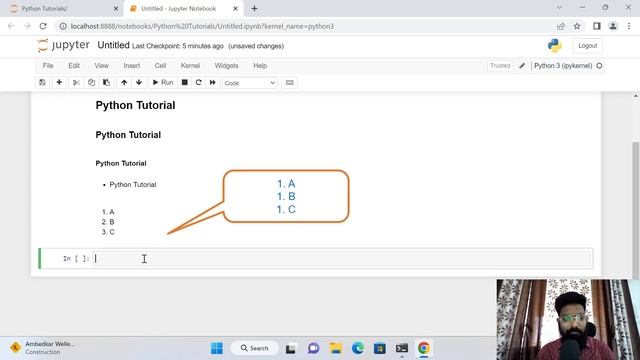Save the notebook with the floppy disk icon
This screenshot has width=640, height=360.
(x=42, y=82)
